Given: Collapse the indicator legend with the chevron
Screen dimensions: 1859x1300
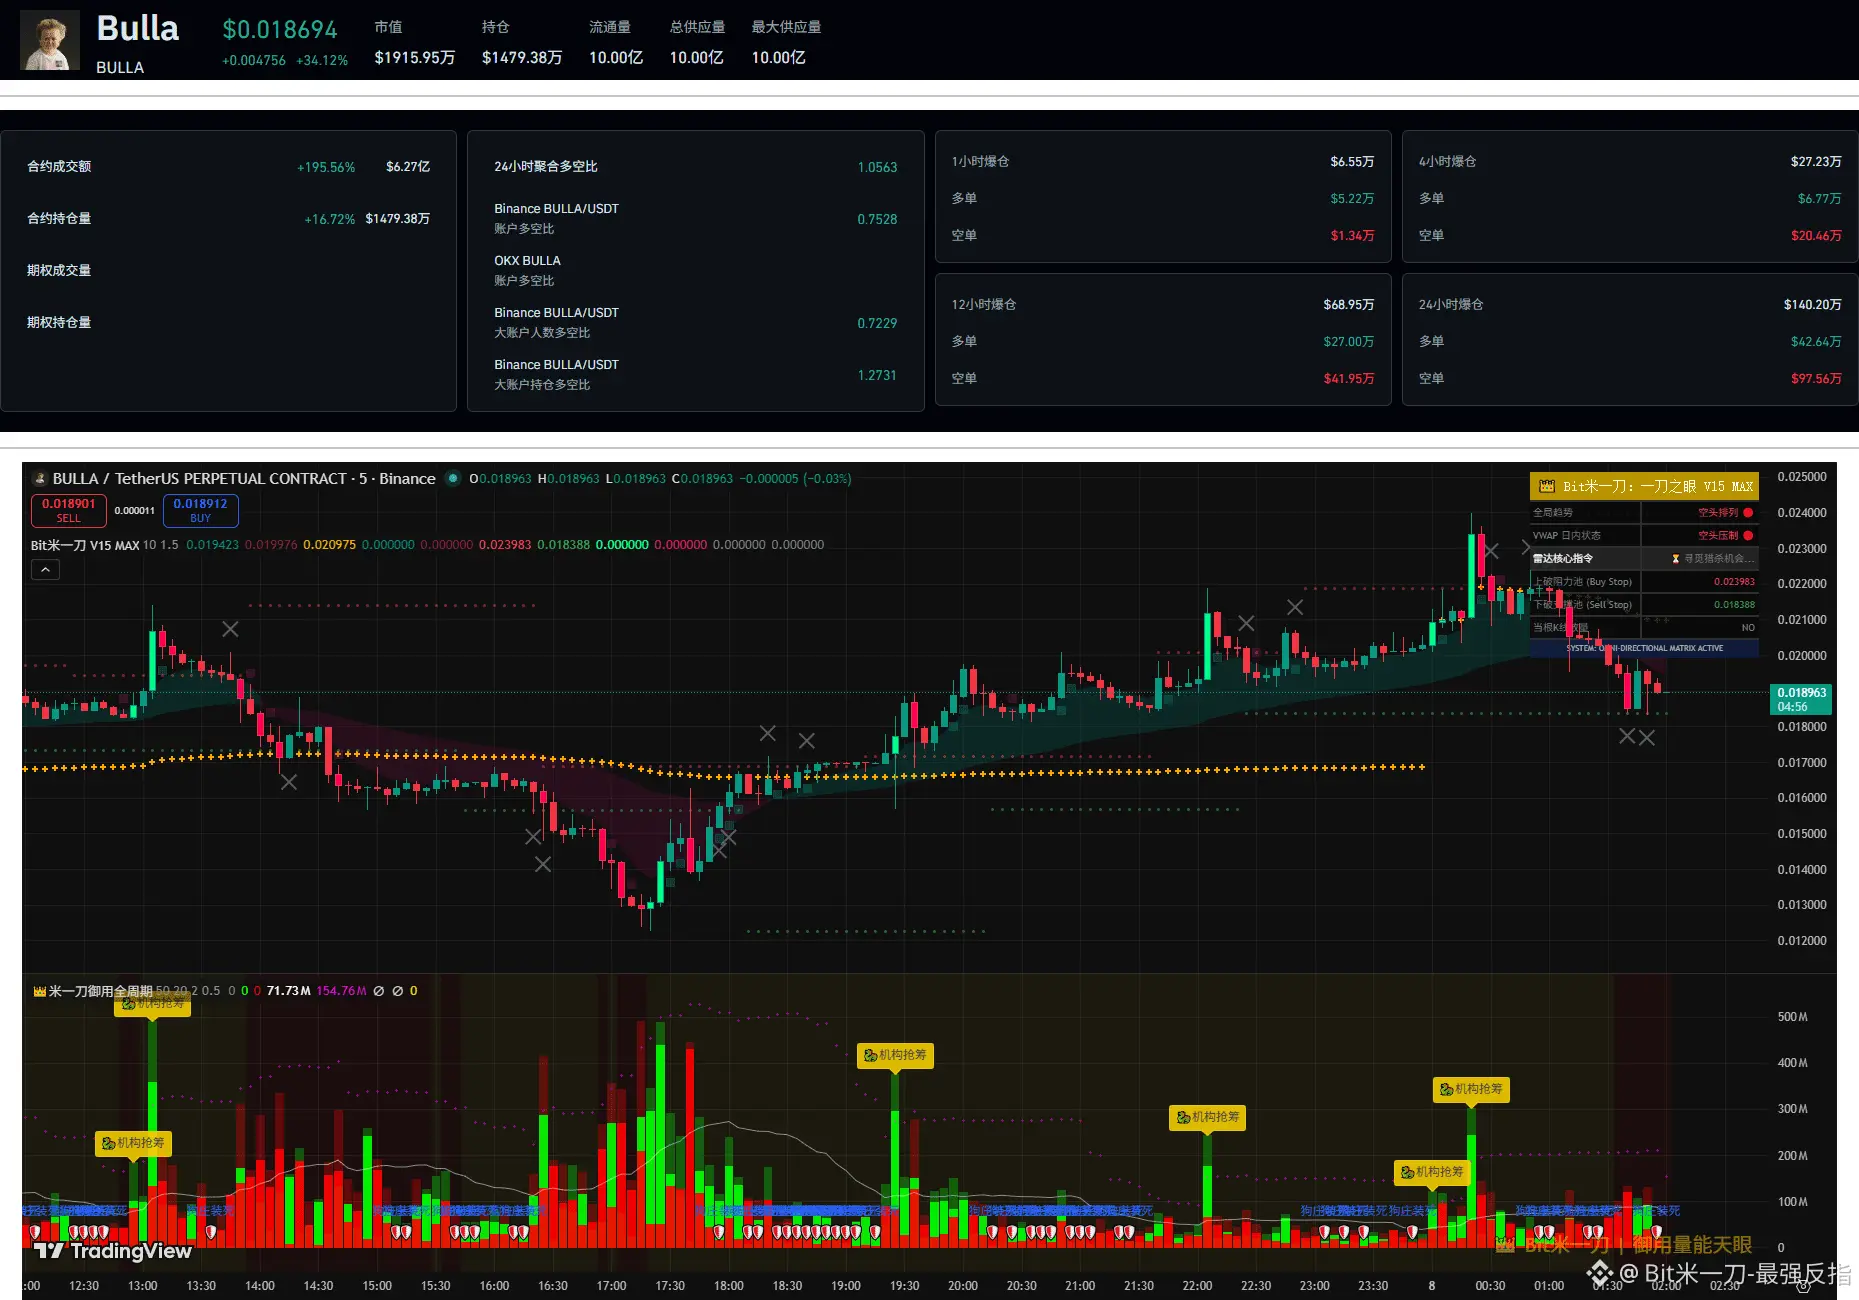Looking at the screenshot, I should (45, 569).
